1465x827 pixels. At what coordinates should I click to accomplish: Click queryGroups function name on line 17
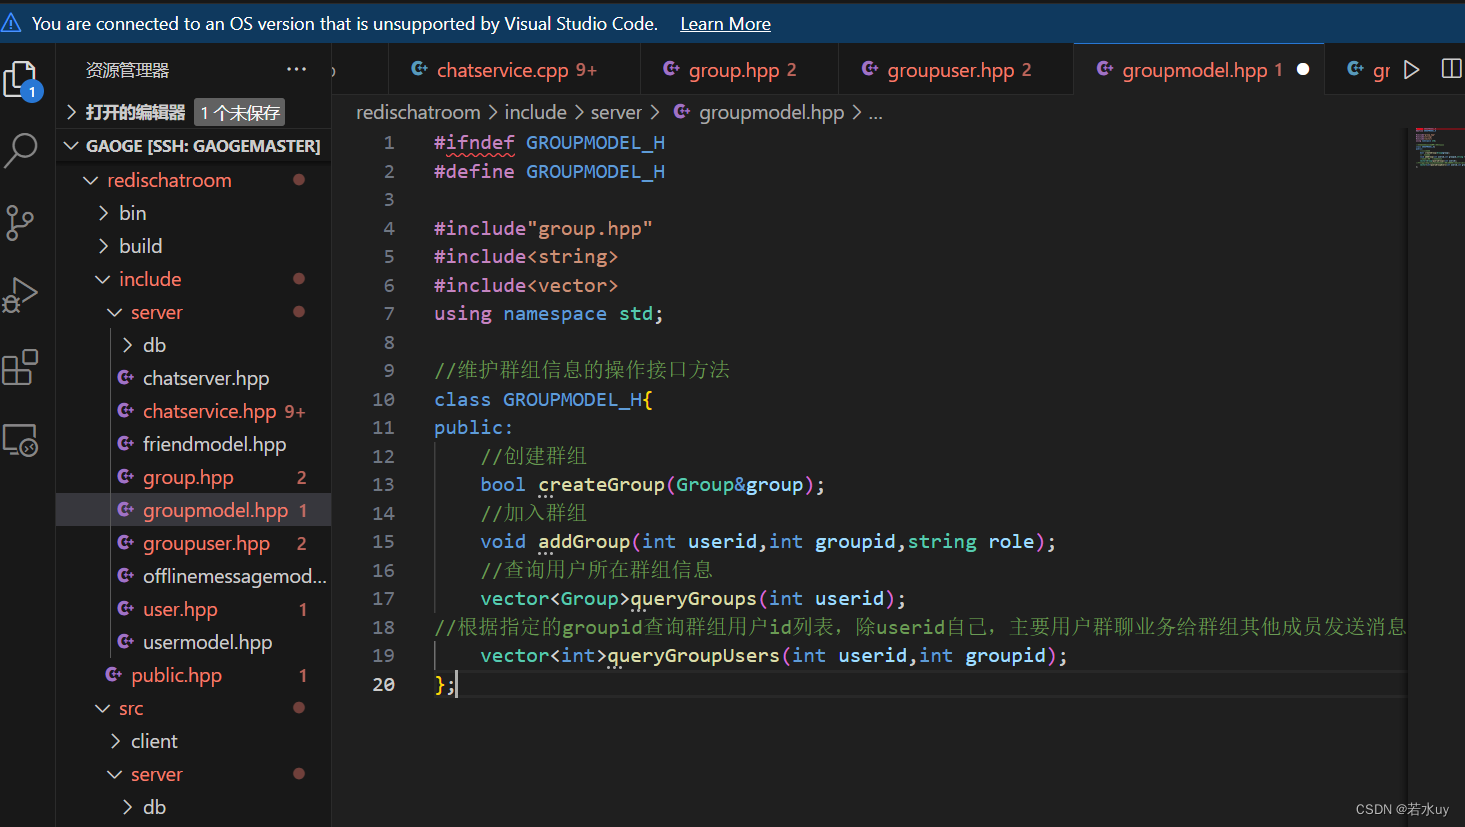tap(694, 599)
